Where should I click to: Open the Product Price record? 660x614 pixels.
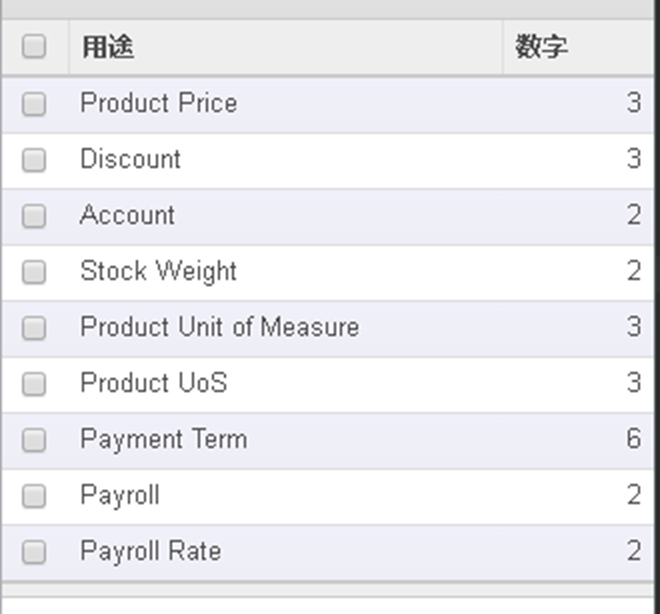[159, 103]
